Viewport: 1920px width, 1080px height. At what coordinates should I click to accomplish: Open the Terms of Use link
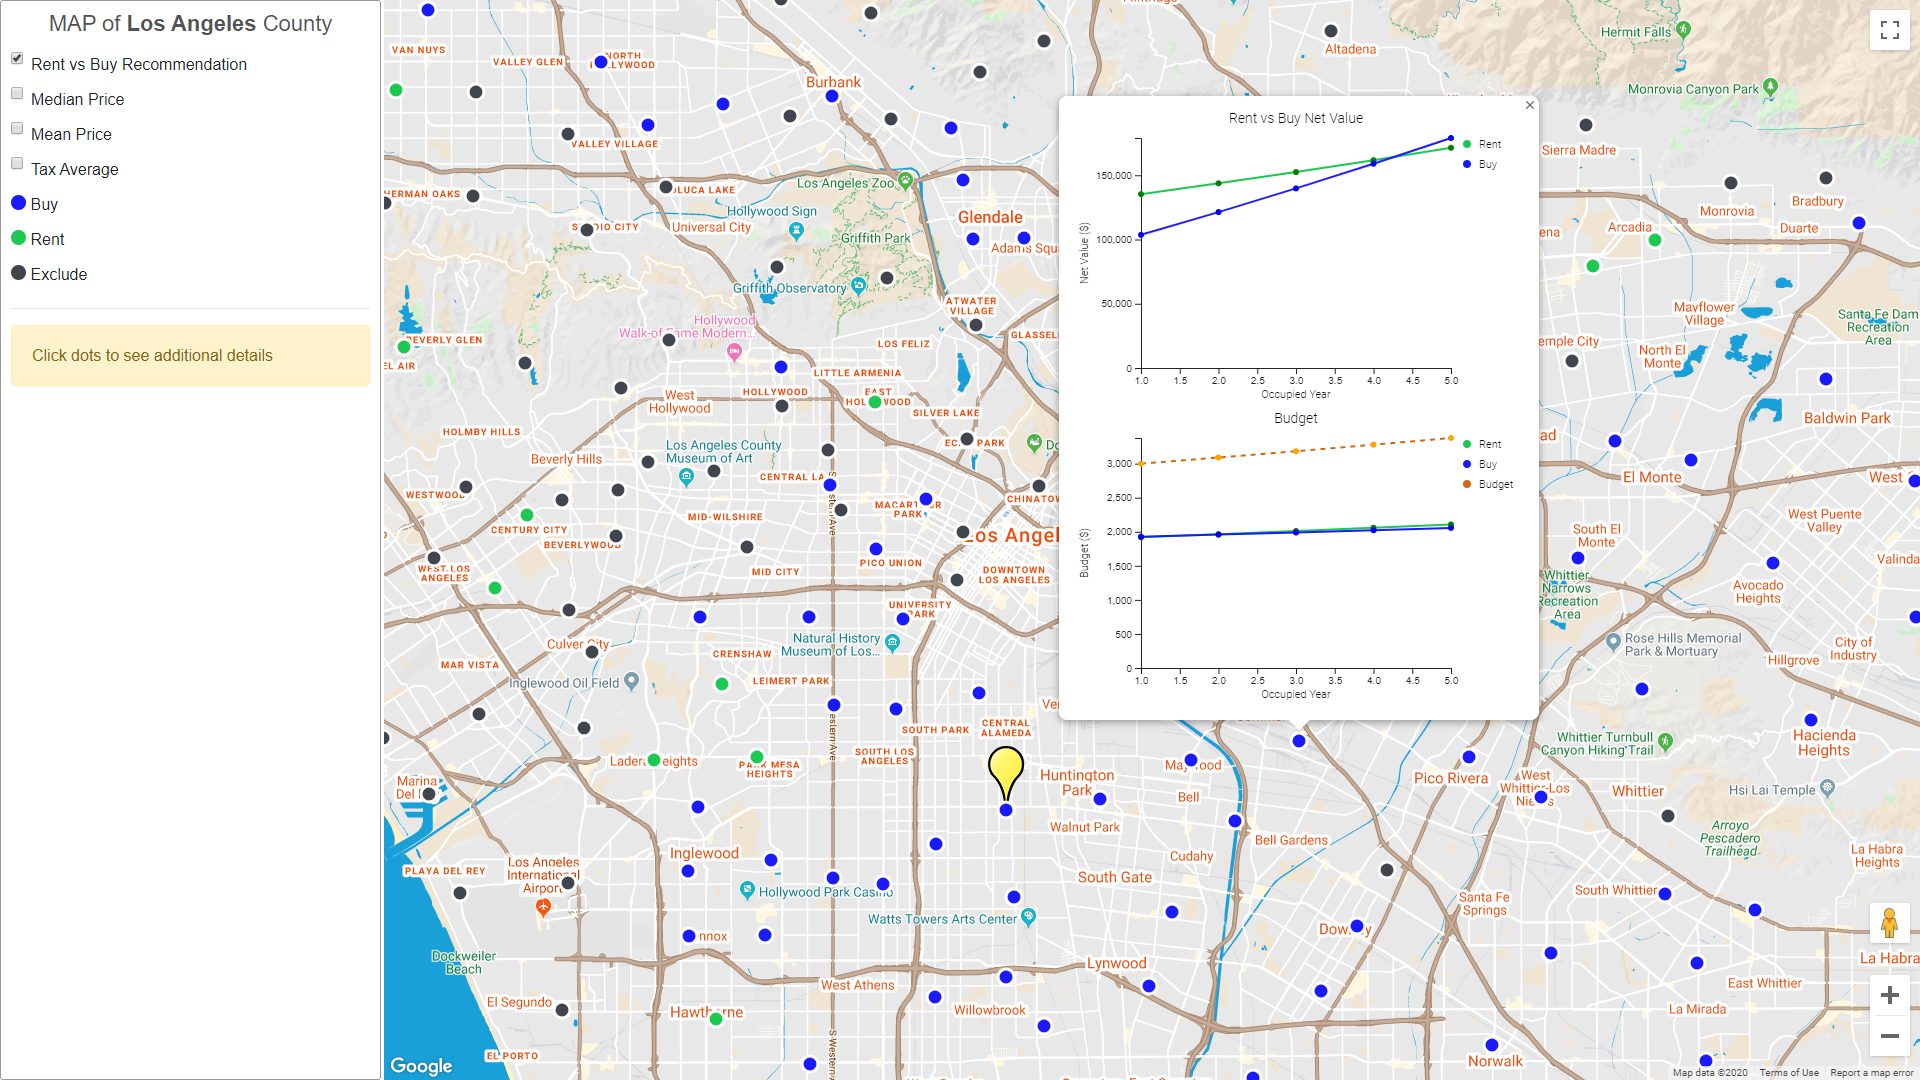(1789, 1072)
